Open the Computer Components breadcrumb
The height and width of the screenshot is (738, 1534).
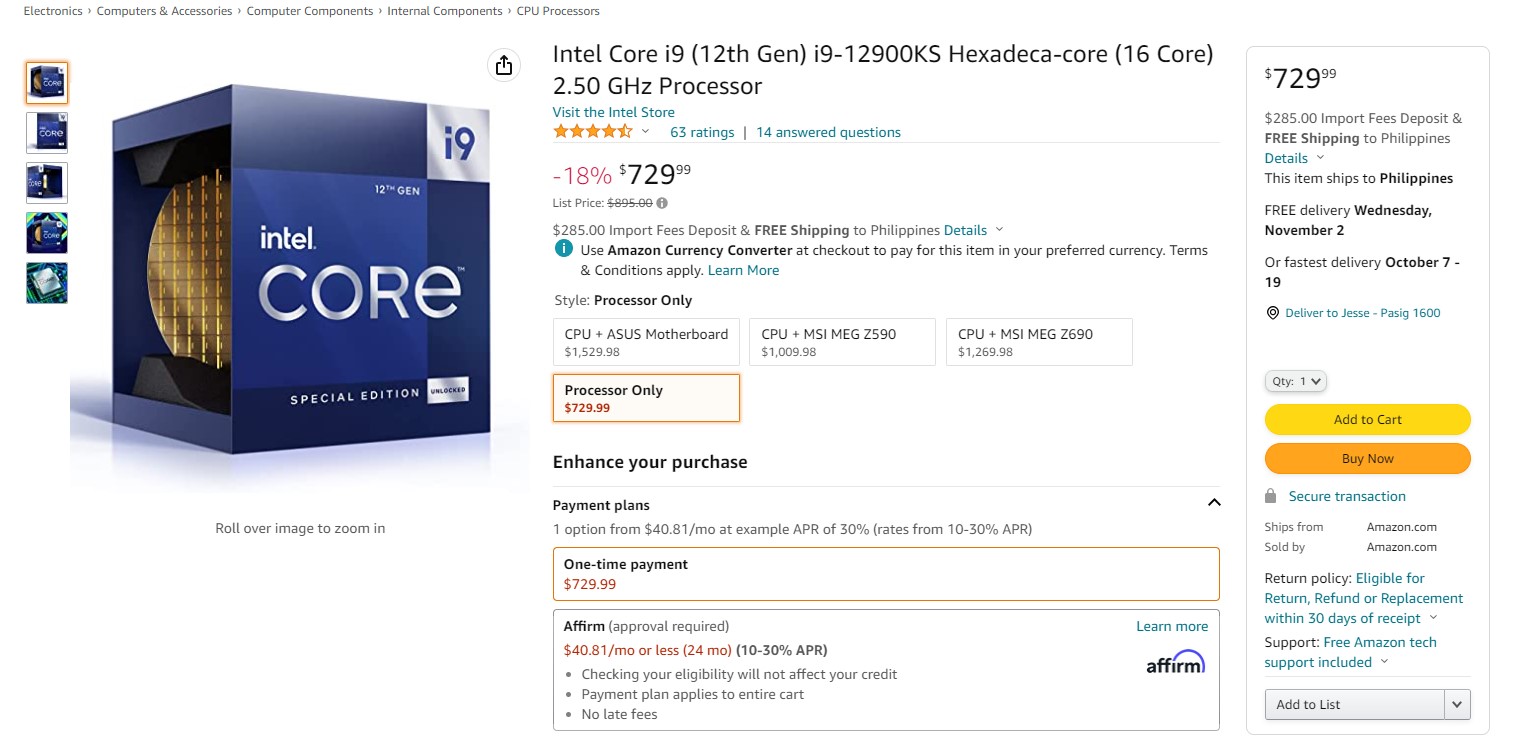(x=310, y=11)
